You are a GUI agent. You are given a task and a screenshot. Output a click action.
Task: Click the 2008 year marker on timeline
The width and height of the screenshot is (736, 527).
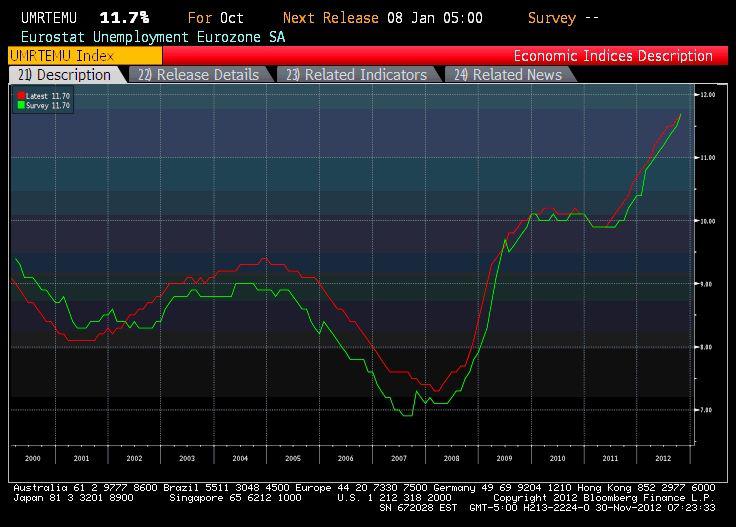pos(452,457)
